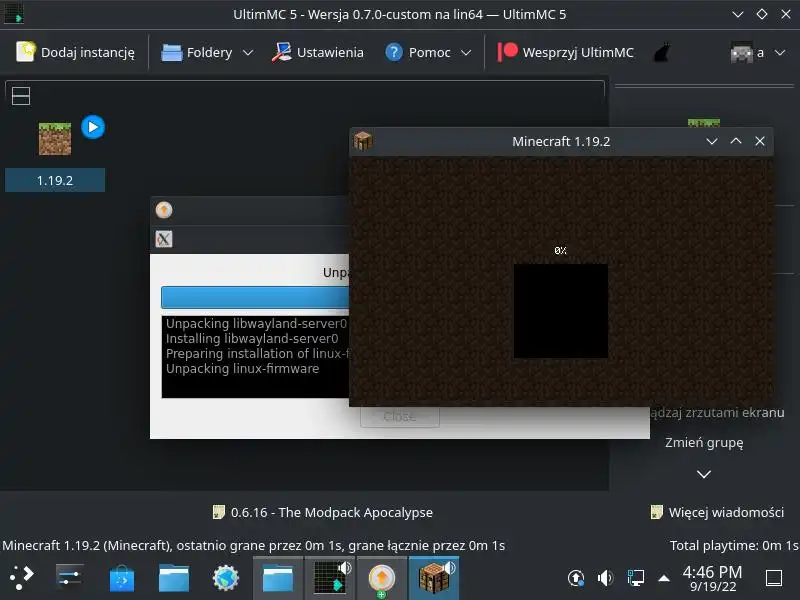Open the KDE application launcher
Image resolution: width=800 pixels, height=600 pixels.
[x=22, y=577]
